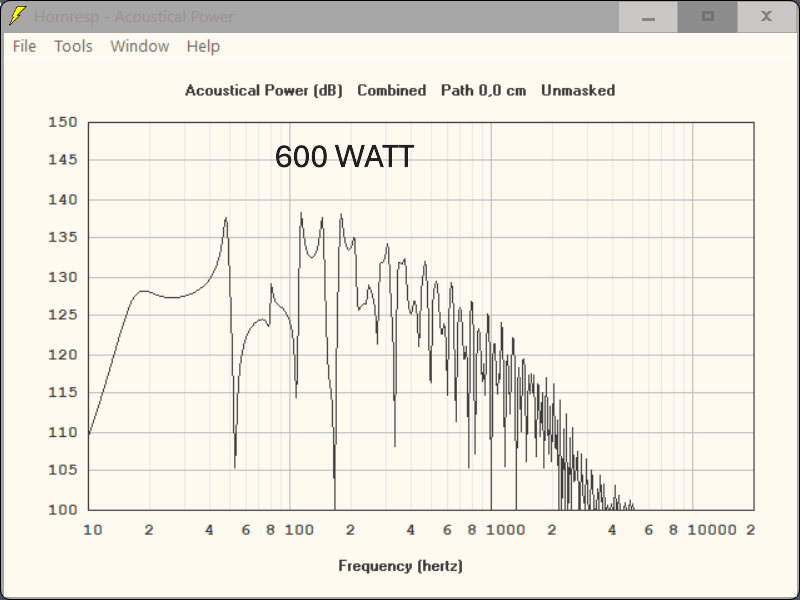
Task: Open the Window menu
Action: [x=139, y=46]
